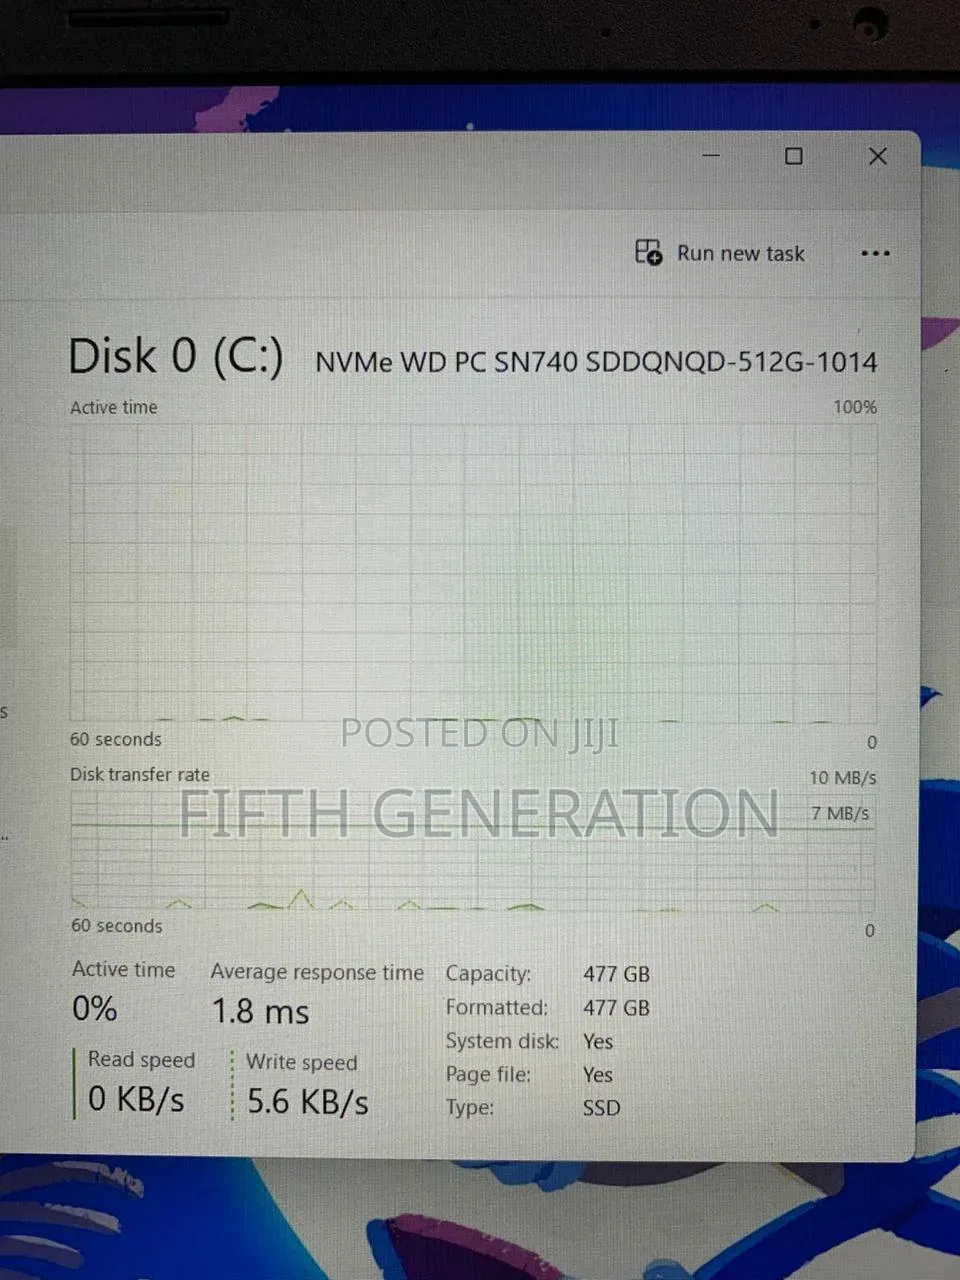Click the Write speed 5.6 KB/s value
The image size is (960, 1280).
pos(307,1102)
